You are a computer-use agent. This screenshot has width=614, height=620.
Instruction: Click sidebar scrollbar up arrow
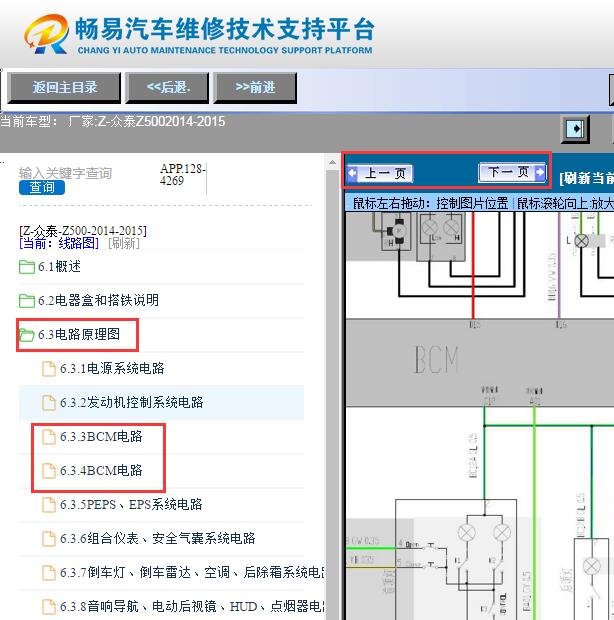333,162
